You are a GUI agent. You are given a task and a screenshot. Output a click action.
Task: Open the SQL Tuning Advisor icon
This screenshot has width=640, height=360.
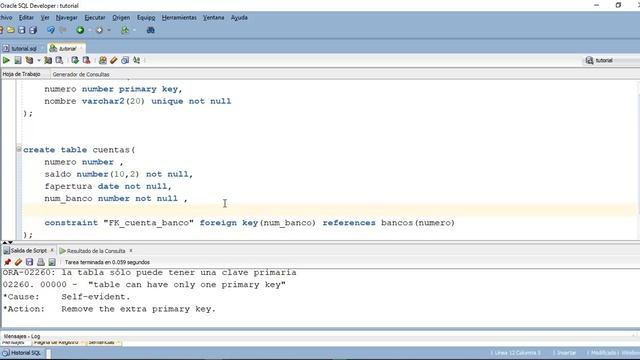pyautogui.click(x=59, y=60)
